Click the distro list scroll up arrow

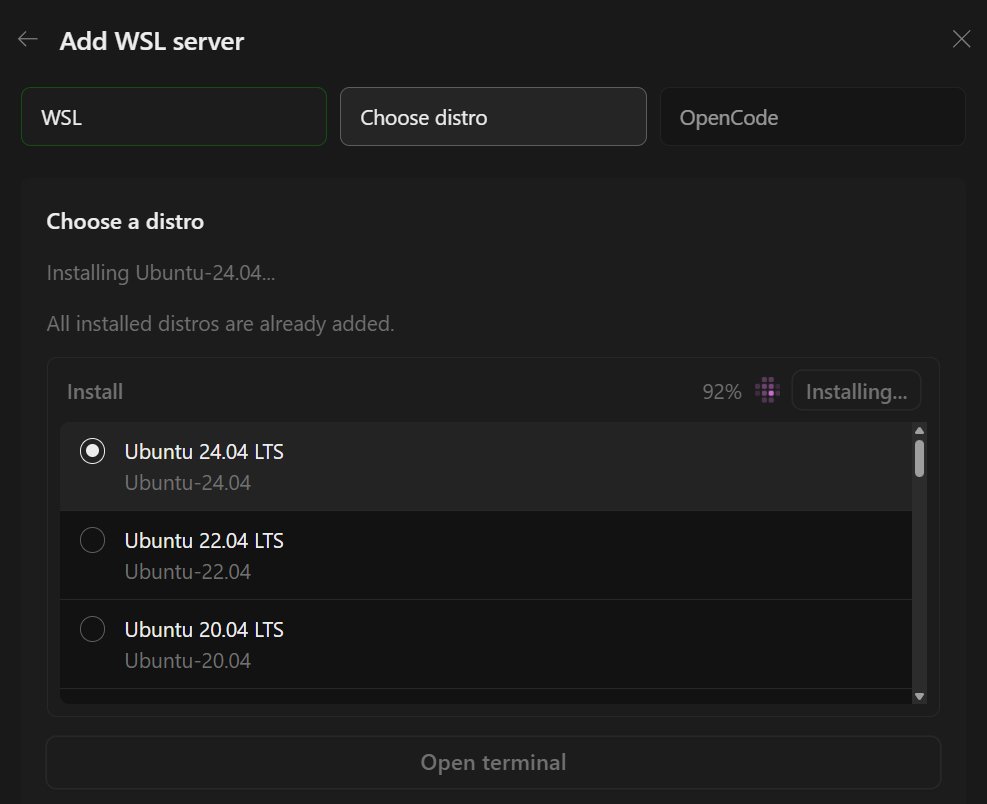919,431
